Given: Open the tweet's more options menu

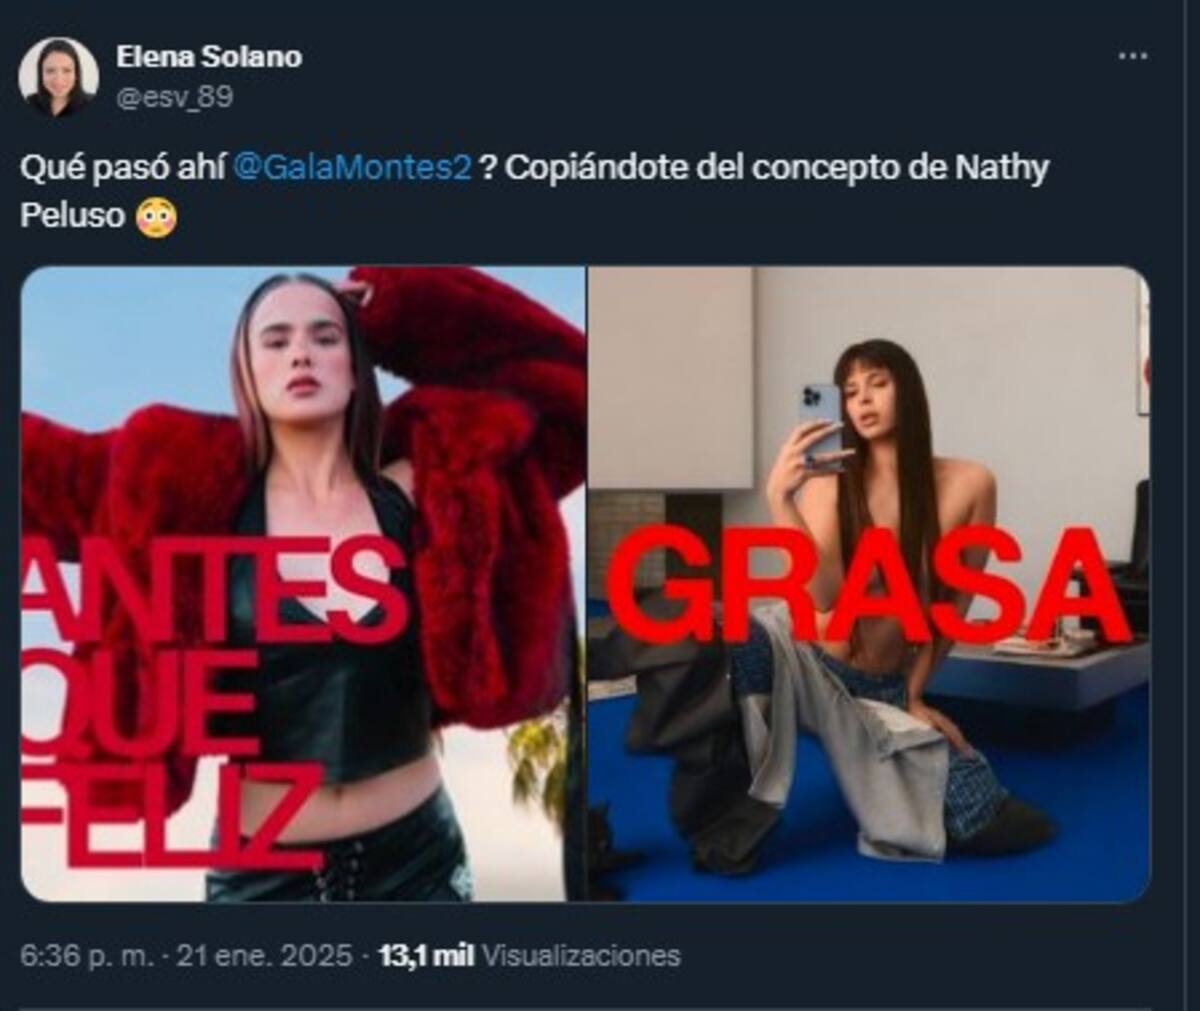Looking at the screenshot, I should pos(1132,57).
